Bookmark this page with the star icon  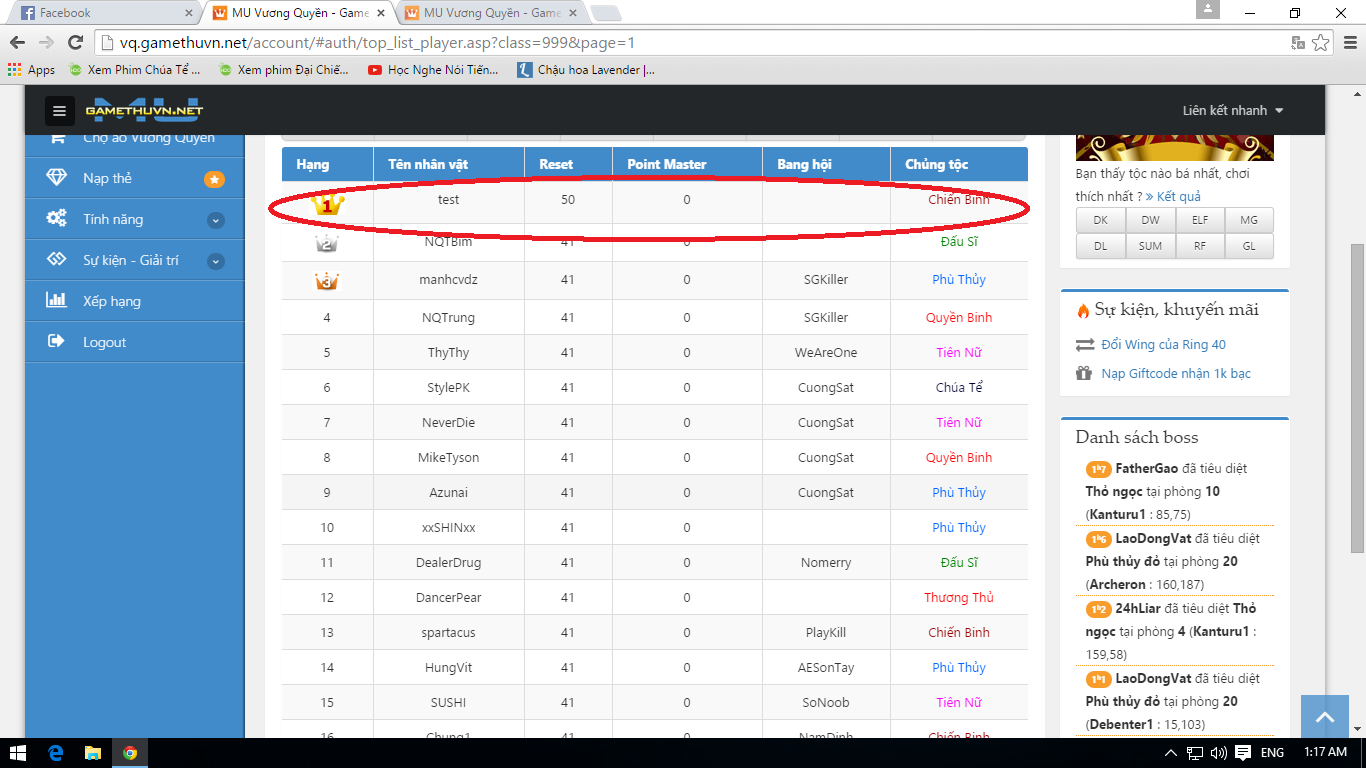(x=1321, y=43)
